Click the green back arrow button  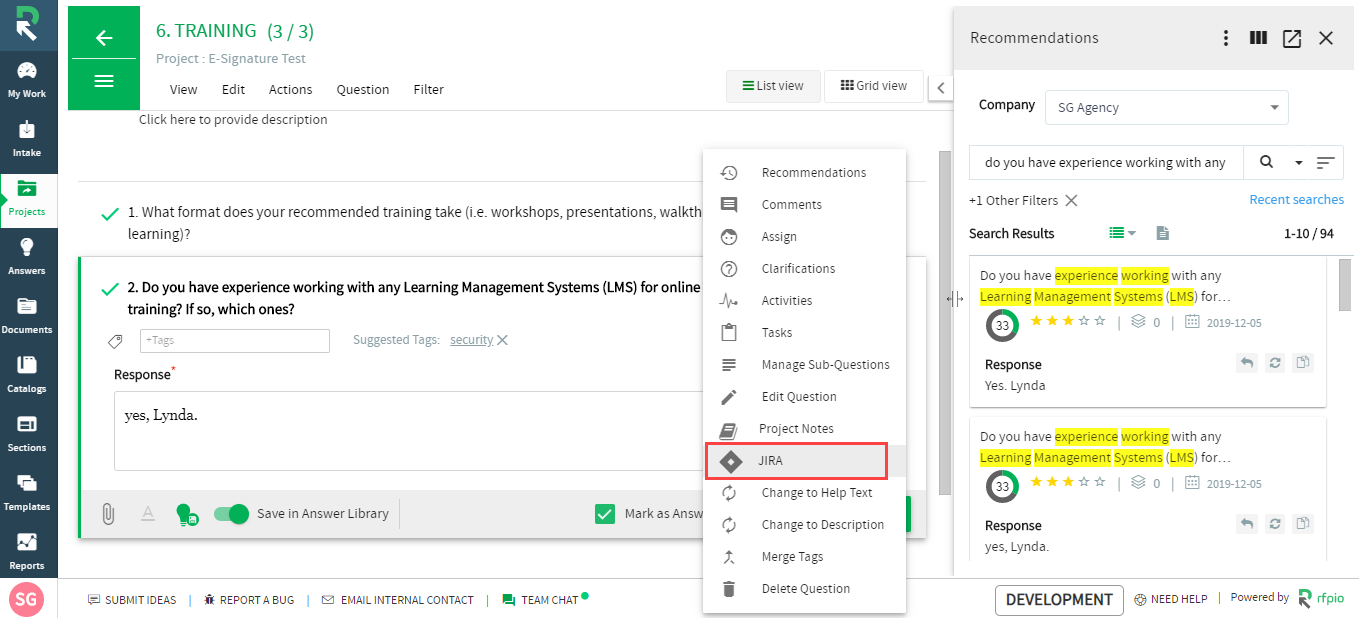[104, 38]
